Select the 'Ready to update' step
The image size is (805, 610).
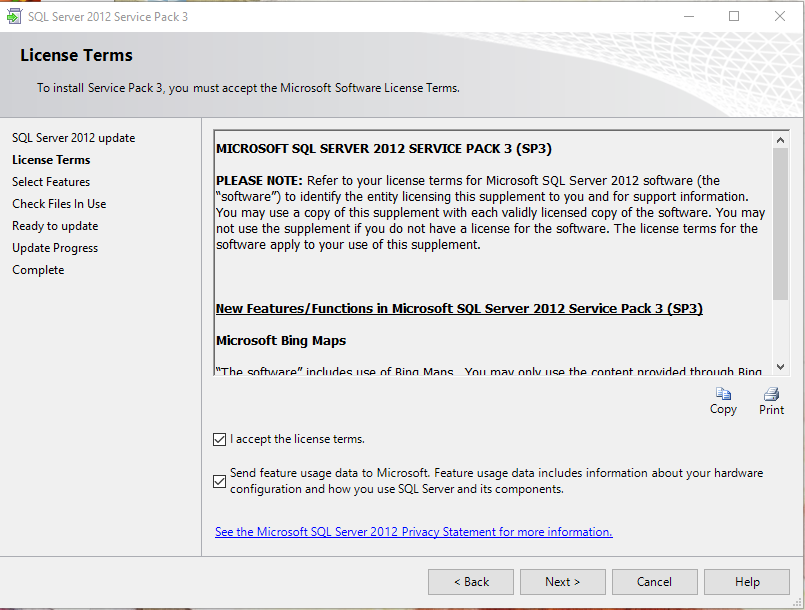[54, 225]
